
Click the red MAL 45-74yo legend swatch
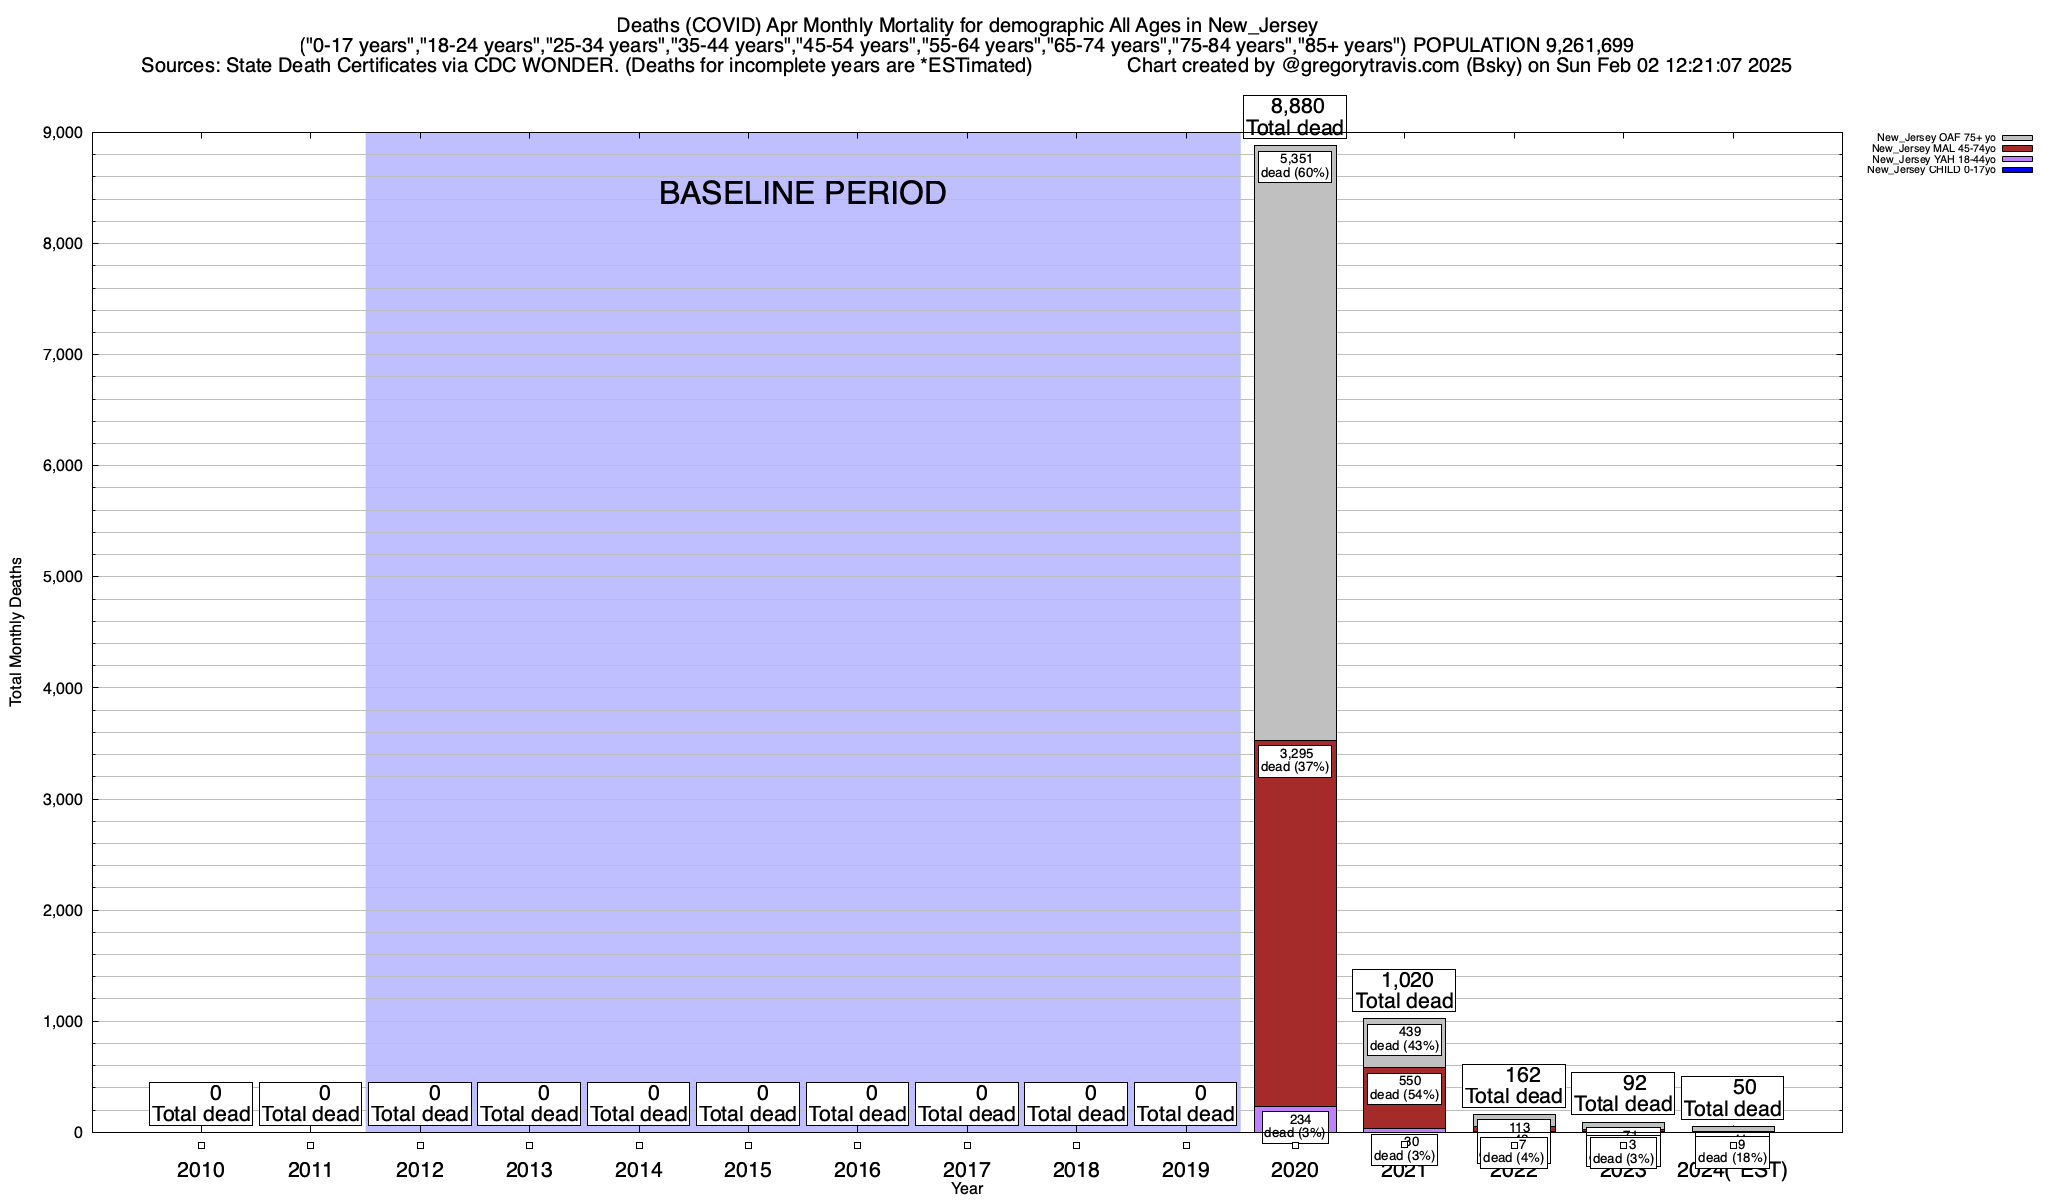pos(2017,149)
